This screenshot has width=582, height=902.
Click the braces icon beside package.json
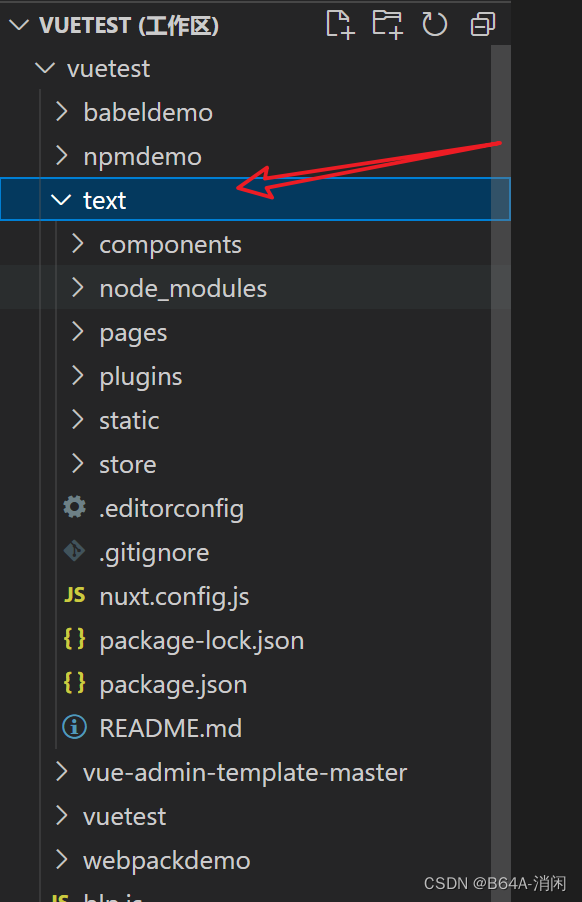coord(73,684)
